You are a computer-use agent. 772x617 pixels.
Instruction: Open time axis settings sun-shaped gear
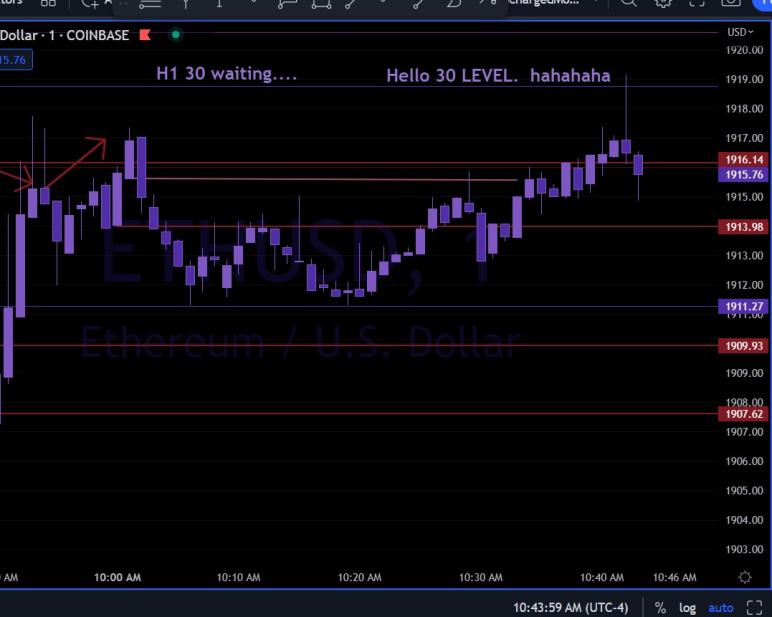(x=745, y=577)
